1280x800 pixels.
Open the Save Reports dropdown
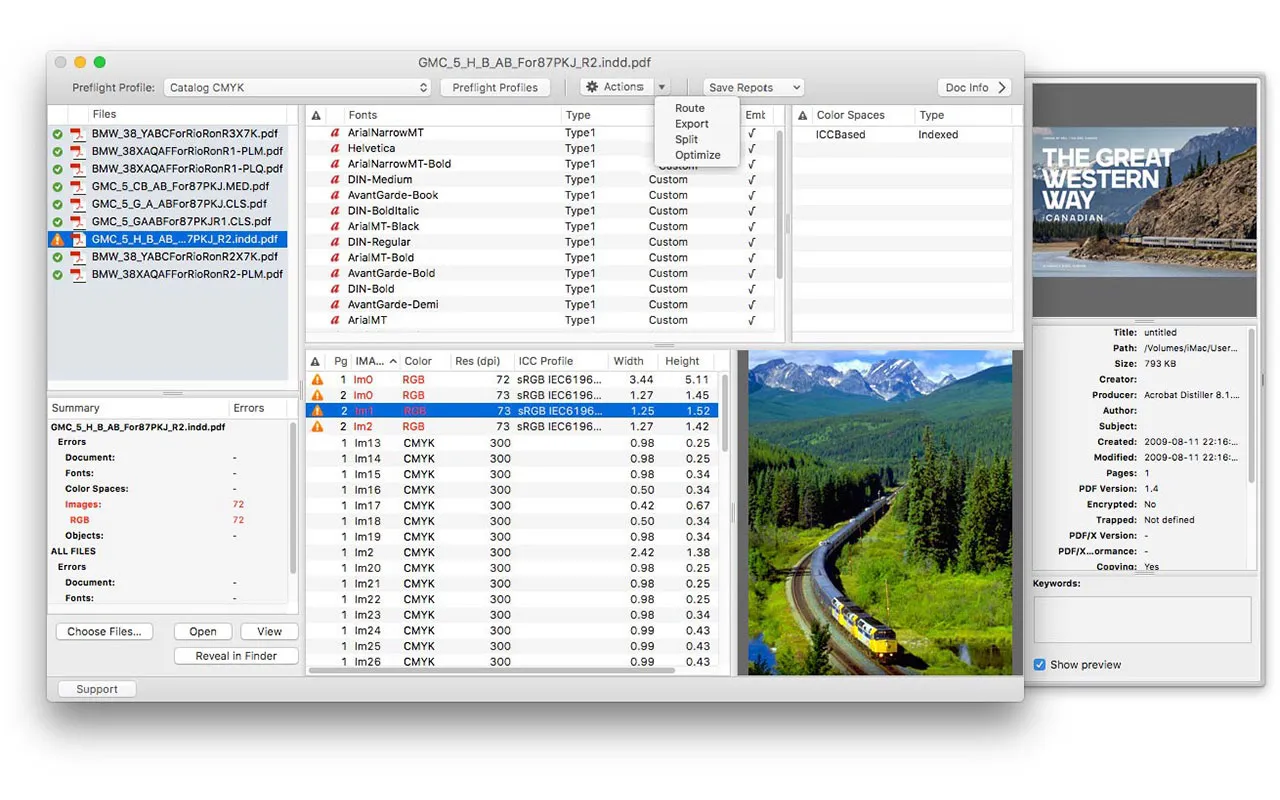pos(753,88)
